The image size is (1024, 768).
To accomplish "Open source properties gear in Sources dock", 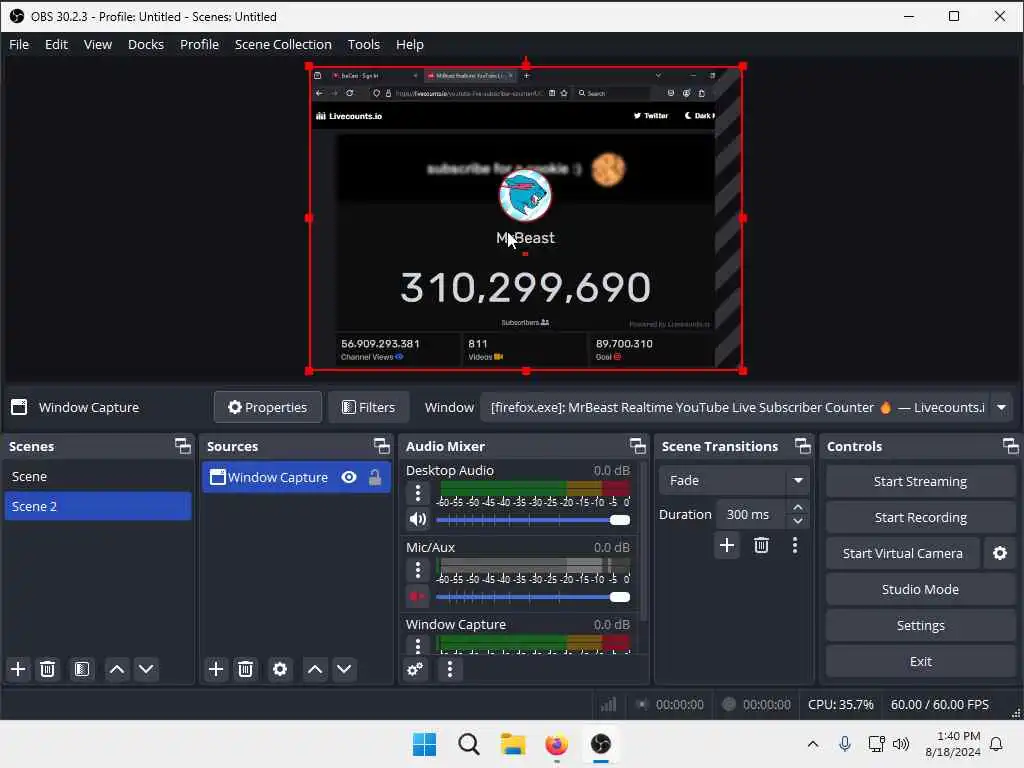I will (x=280, y=669).
